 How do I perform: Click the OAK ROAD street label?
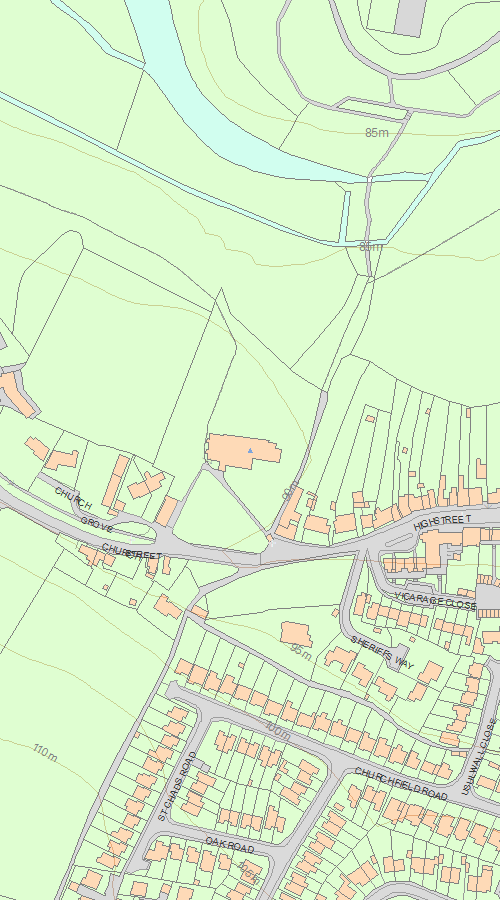click(230, 845)
